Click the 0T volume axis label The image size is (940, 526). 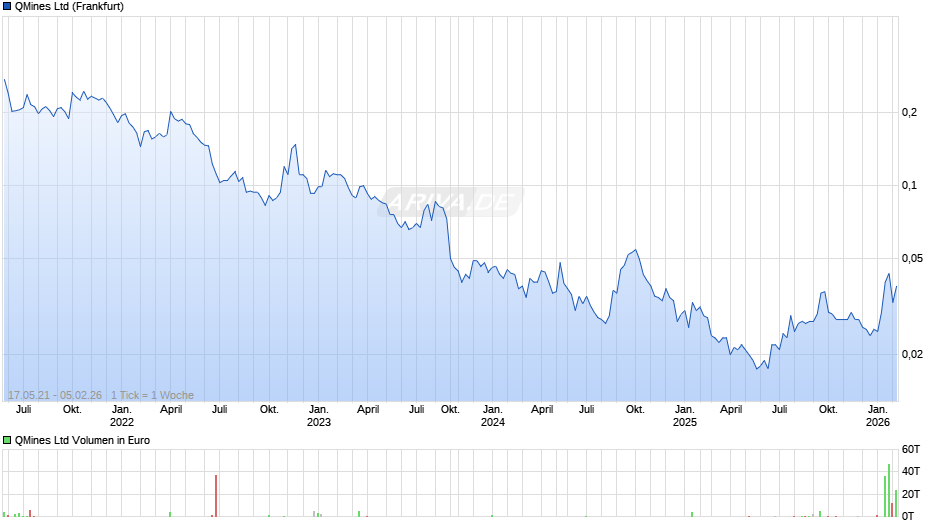(908, 516)
